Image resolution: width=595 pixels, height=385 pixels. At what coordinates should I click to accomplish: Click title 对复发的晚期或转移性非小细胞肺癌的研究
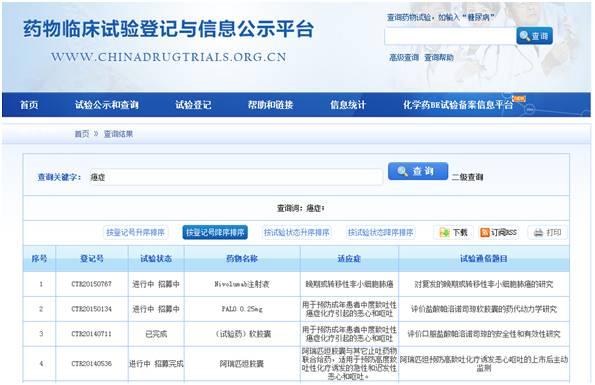click(484, 284)
